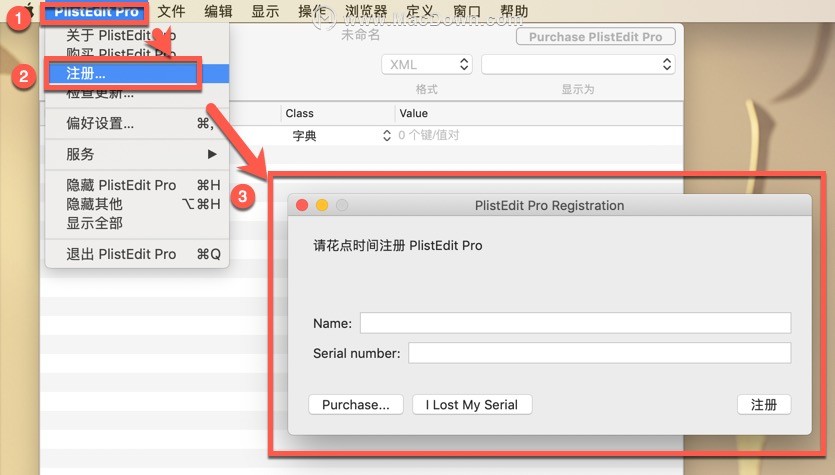
Task: Click the Purchase PlistEdit Pro button
Action: coord(595,37)
